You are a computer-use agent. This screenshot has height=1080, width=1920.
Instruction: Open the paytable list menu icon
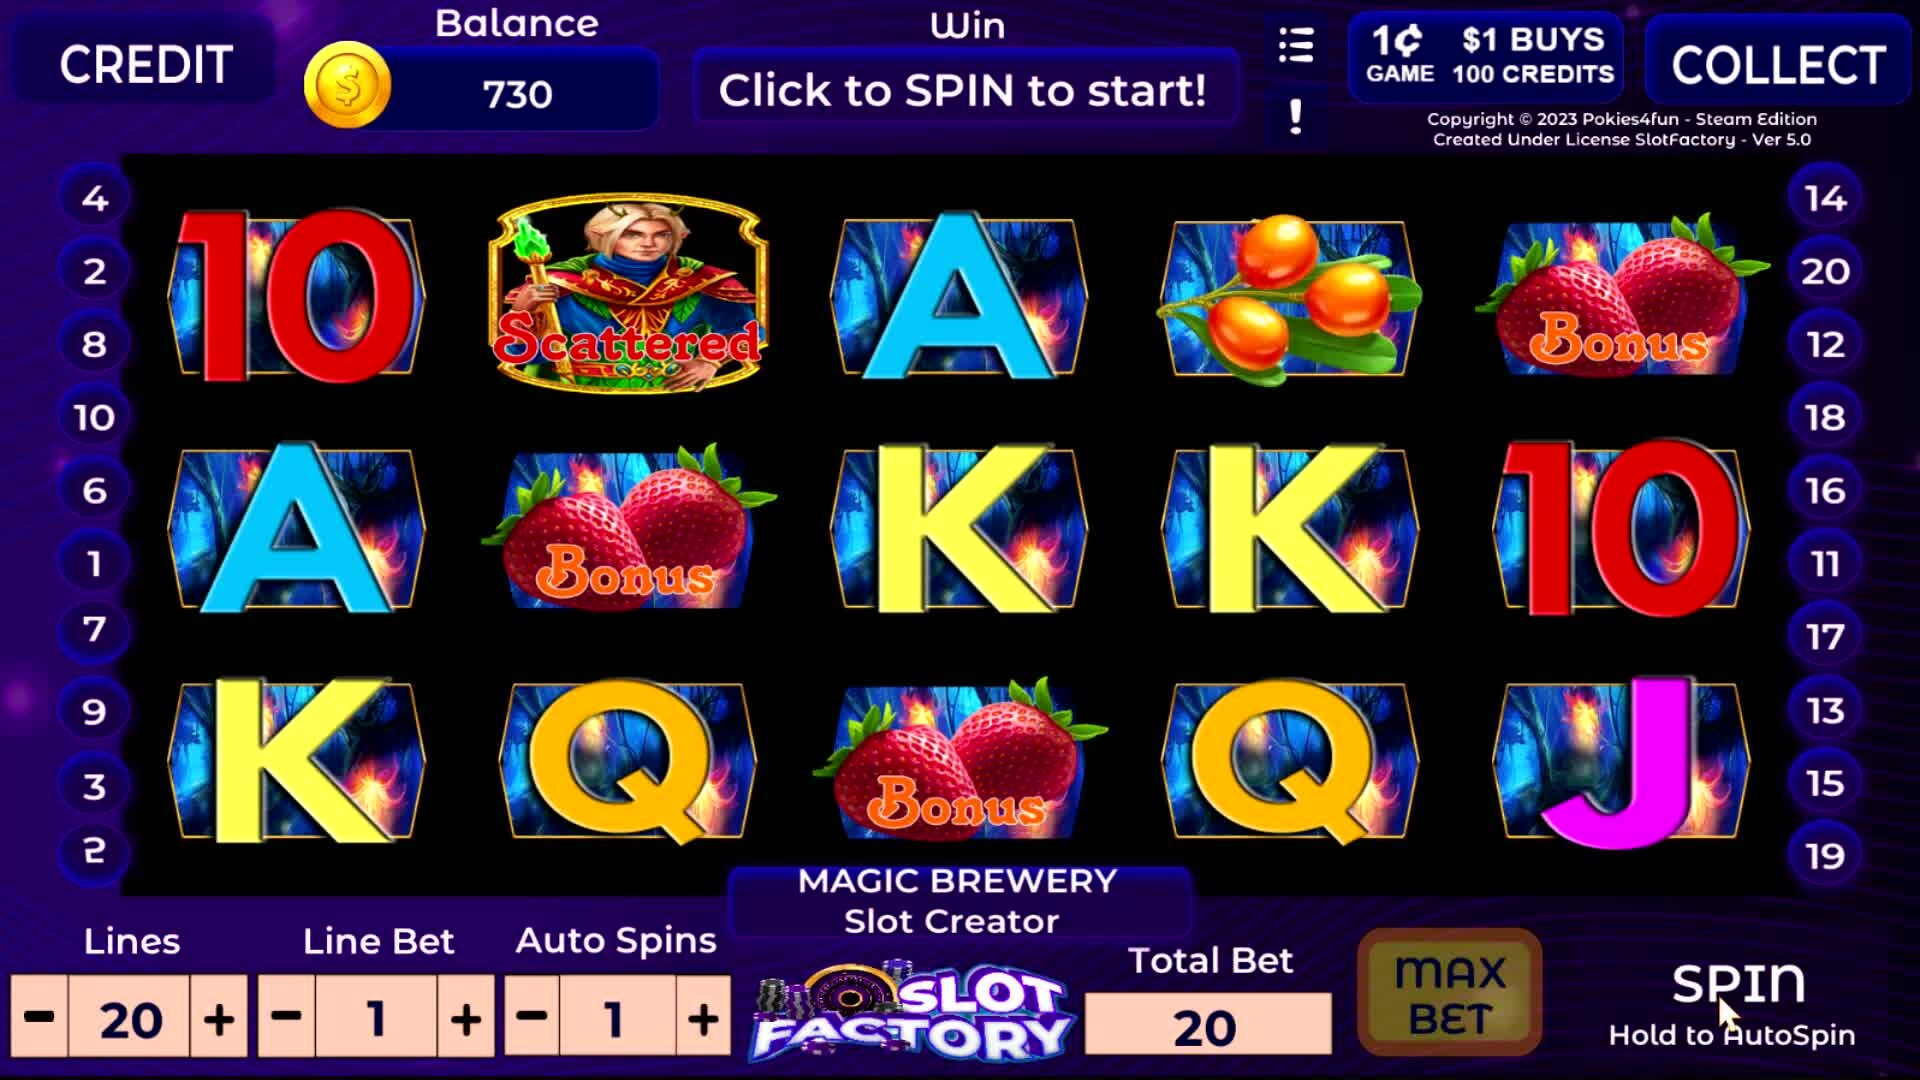point(1296,45)
